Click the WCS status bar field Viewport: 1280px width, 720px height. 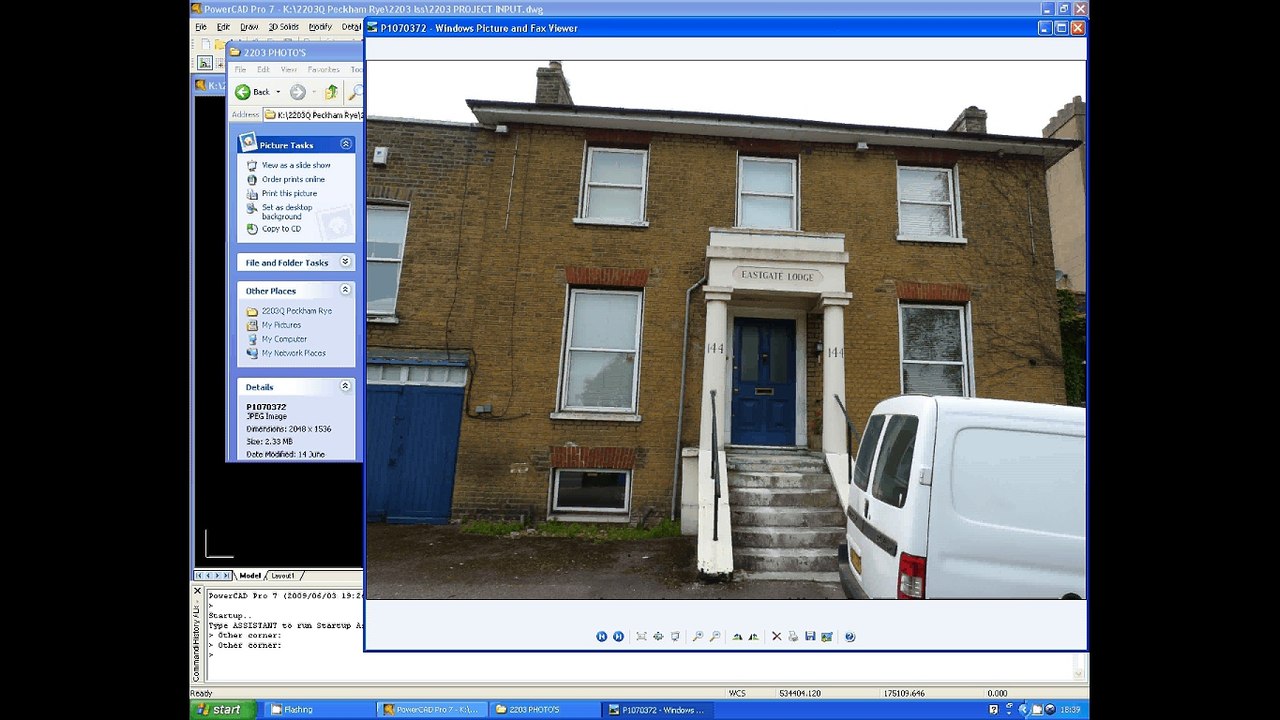[737, 693]
